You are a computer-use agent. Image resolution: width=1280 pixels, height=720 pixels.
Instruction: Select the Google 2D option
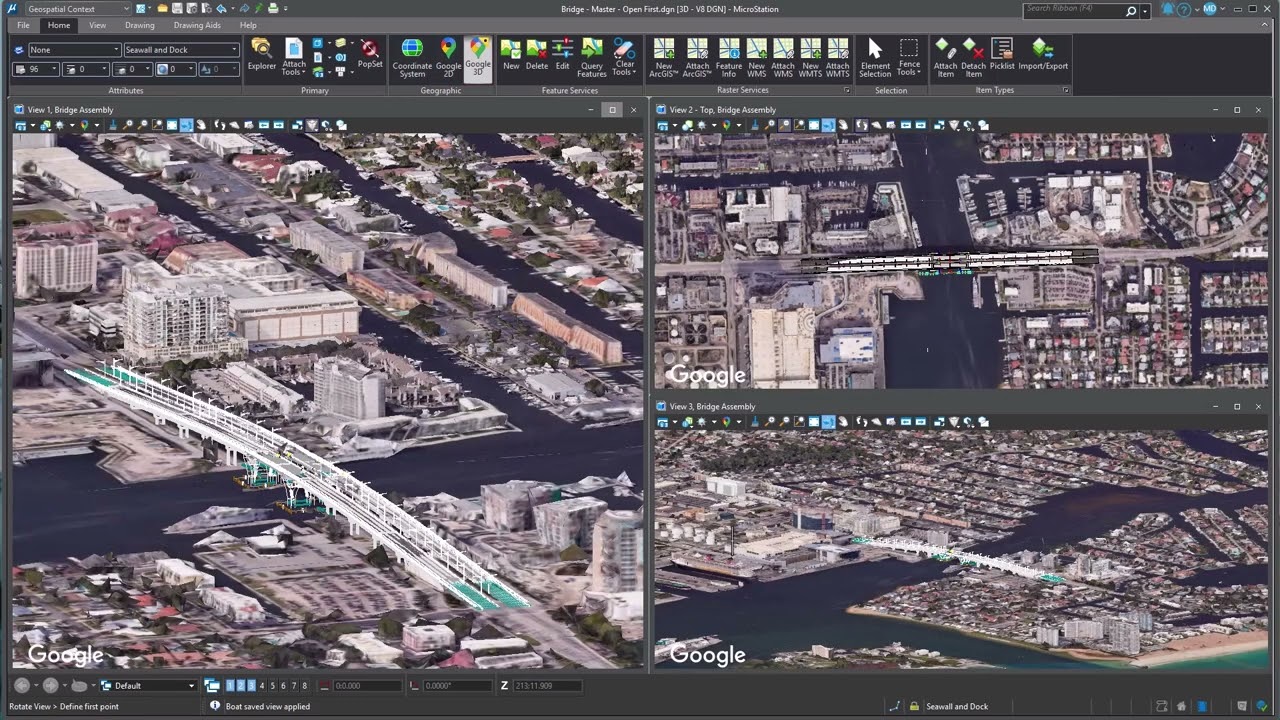(x=448, y=58)
